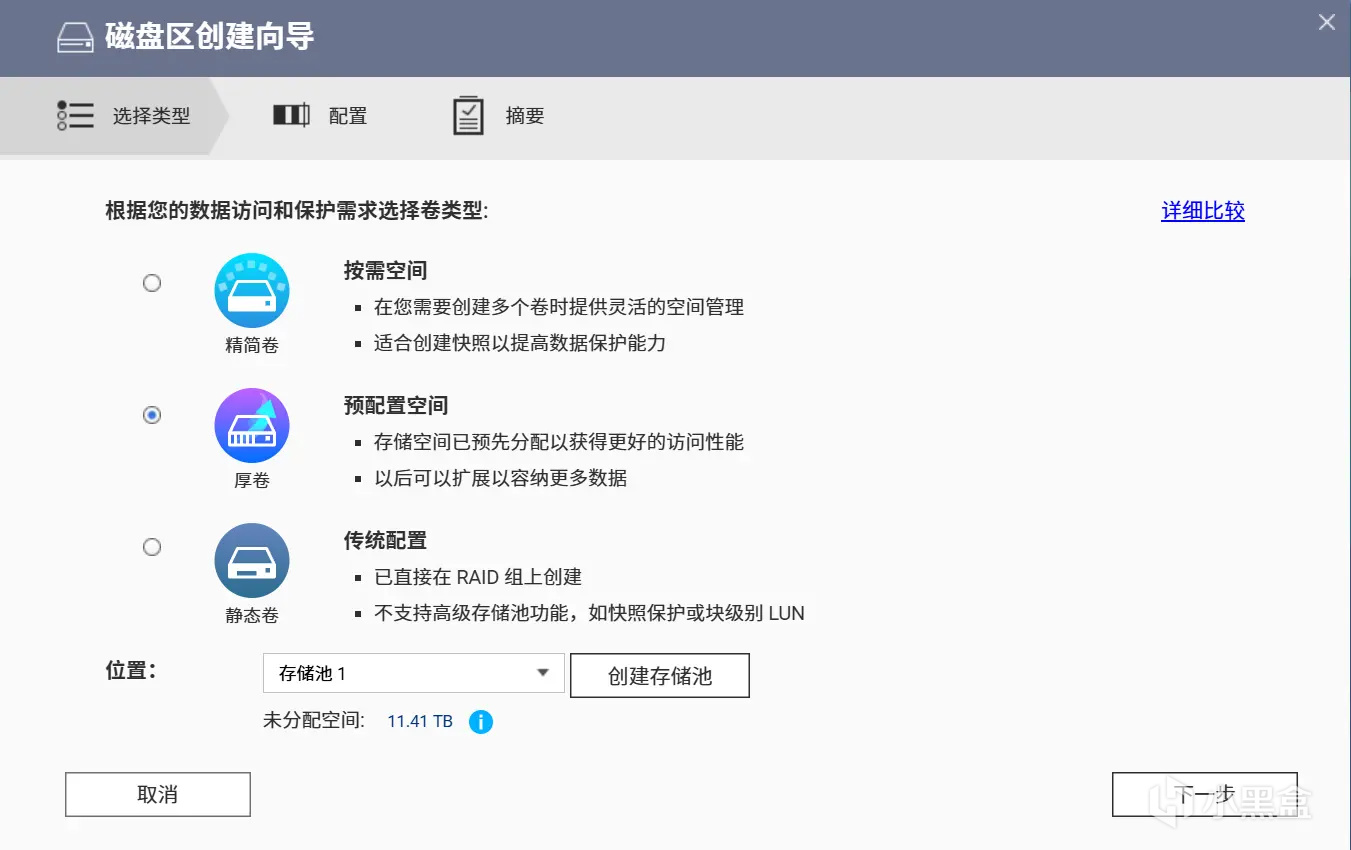Close the 磁盘区创建向导 dialog

tap(1327, 22)
